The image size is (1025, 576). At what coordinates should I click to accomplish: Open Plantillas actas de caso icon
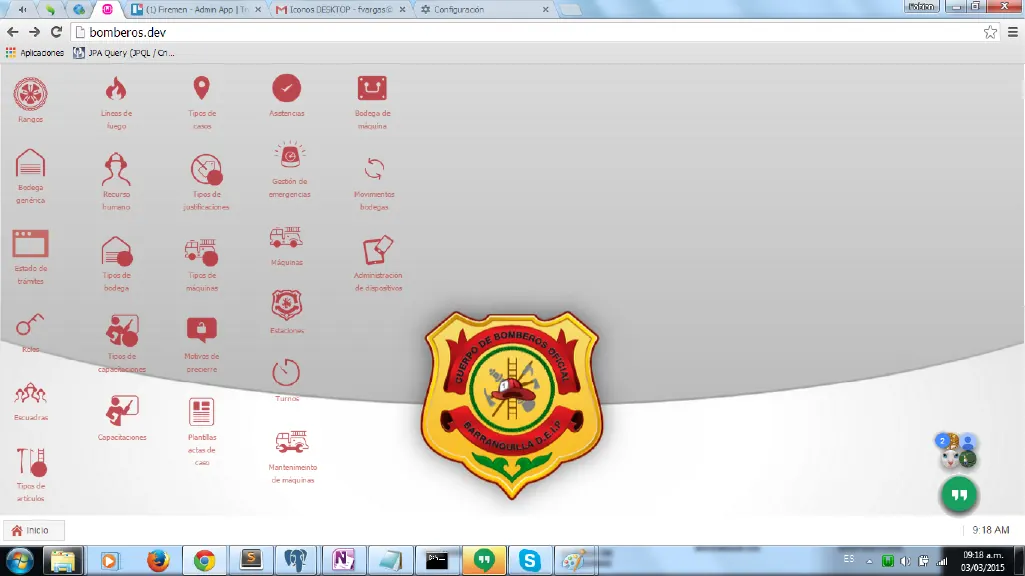click(x=201, y=412)
